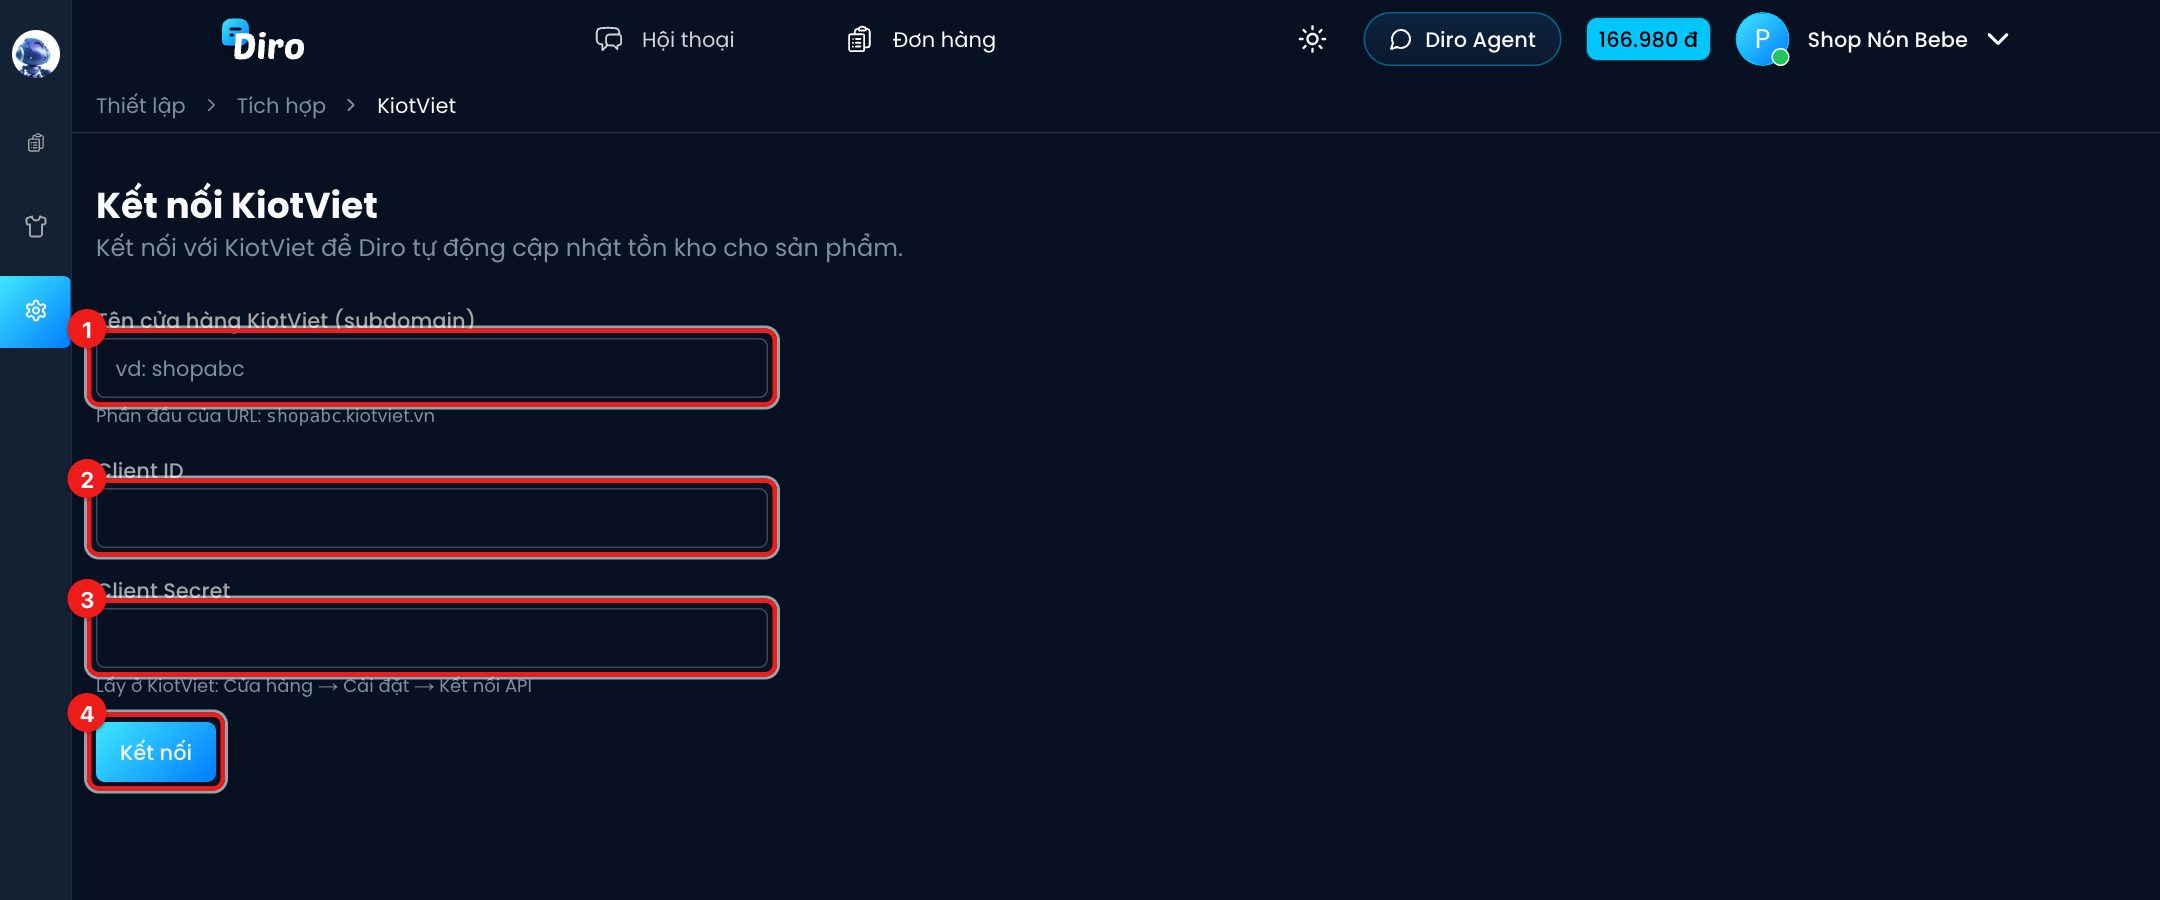This screenshot has width=2160, height=900.
Task: Click the robot avatar icon in the sidebar
Action: pyautogui.click(x=36, y=53)
